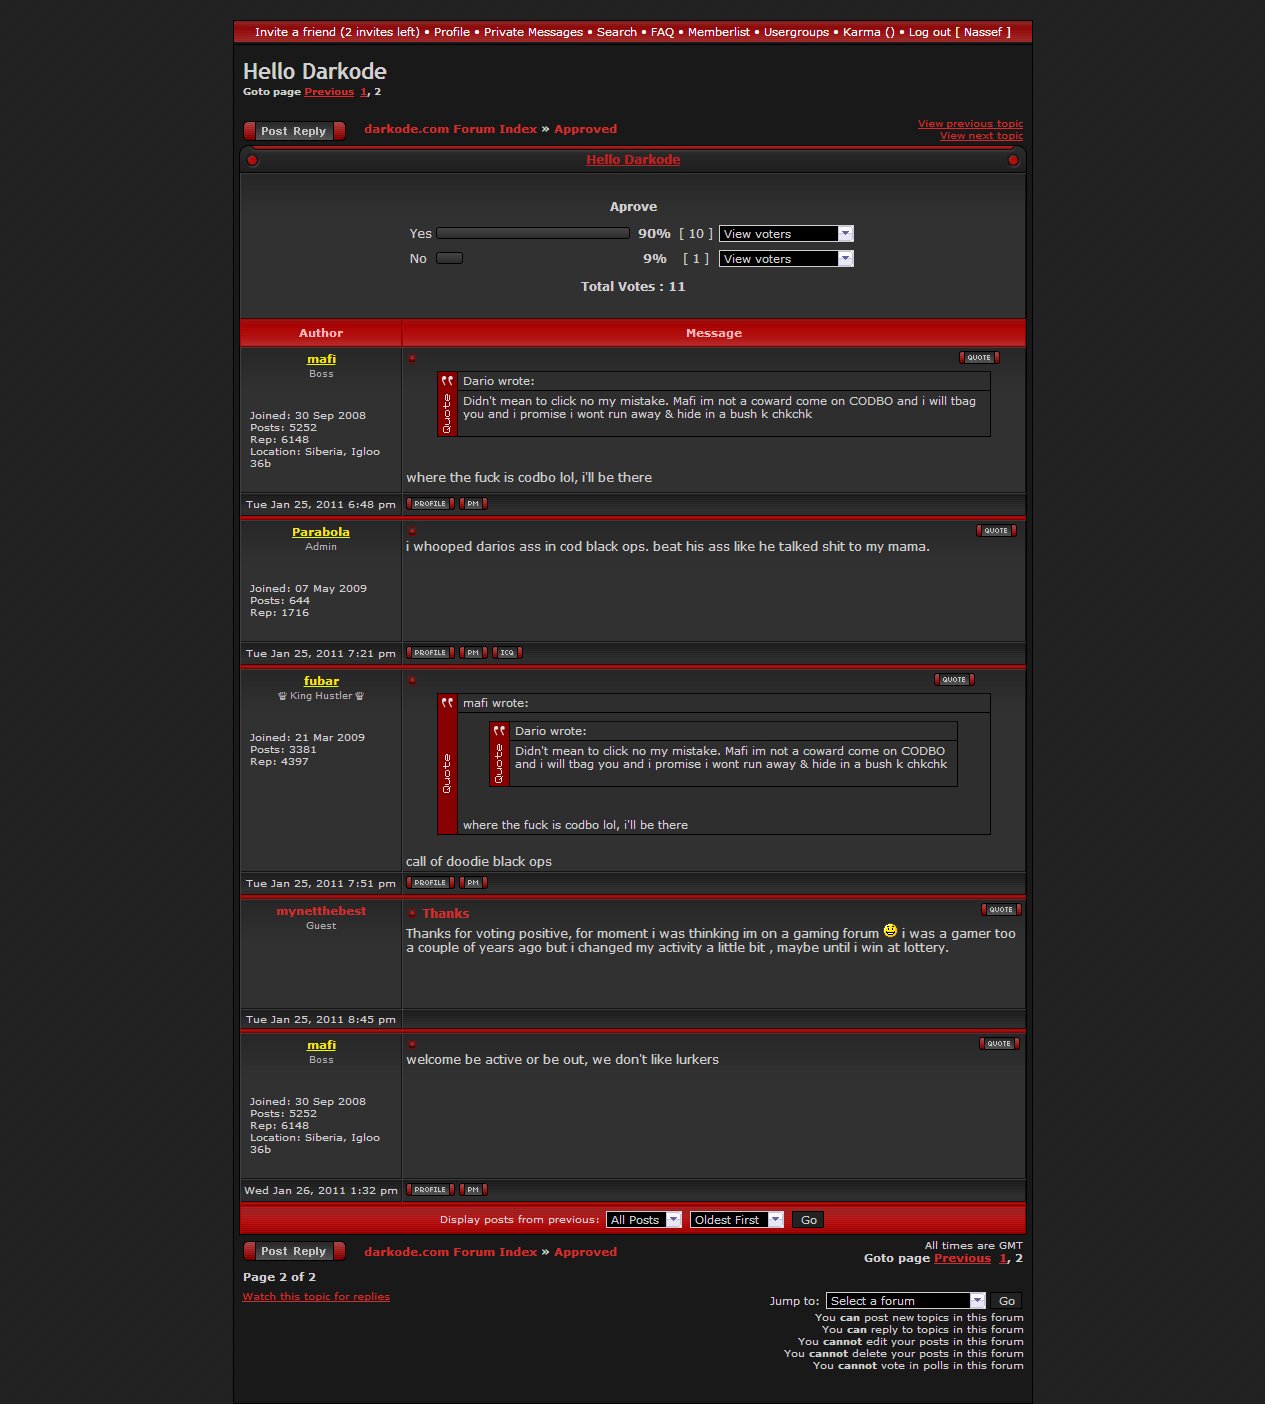This screenshot has width=1265, height=1404.
Task: Click Go button next to Oldest First
Action: click(808, 1220)
